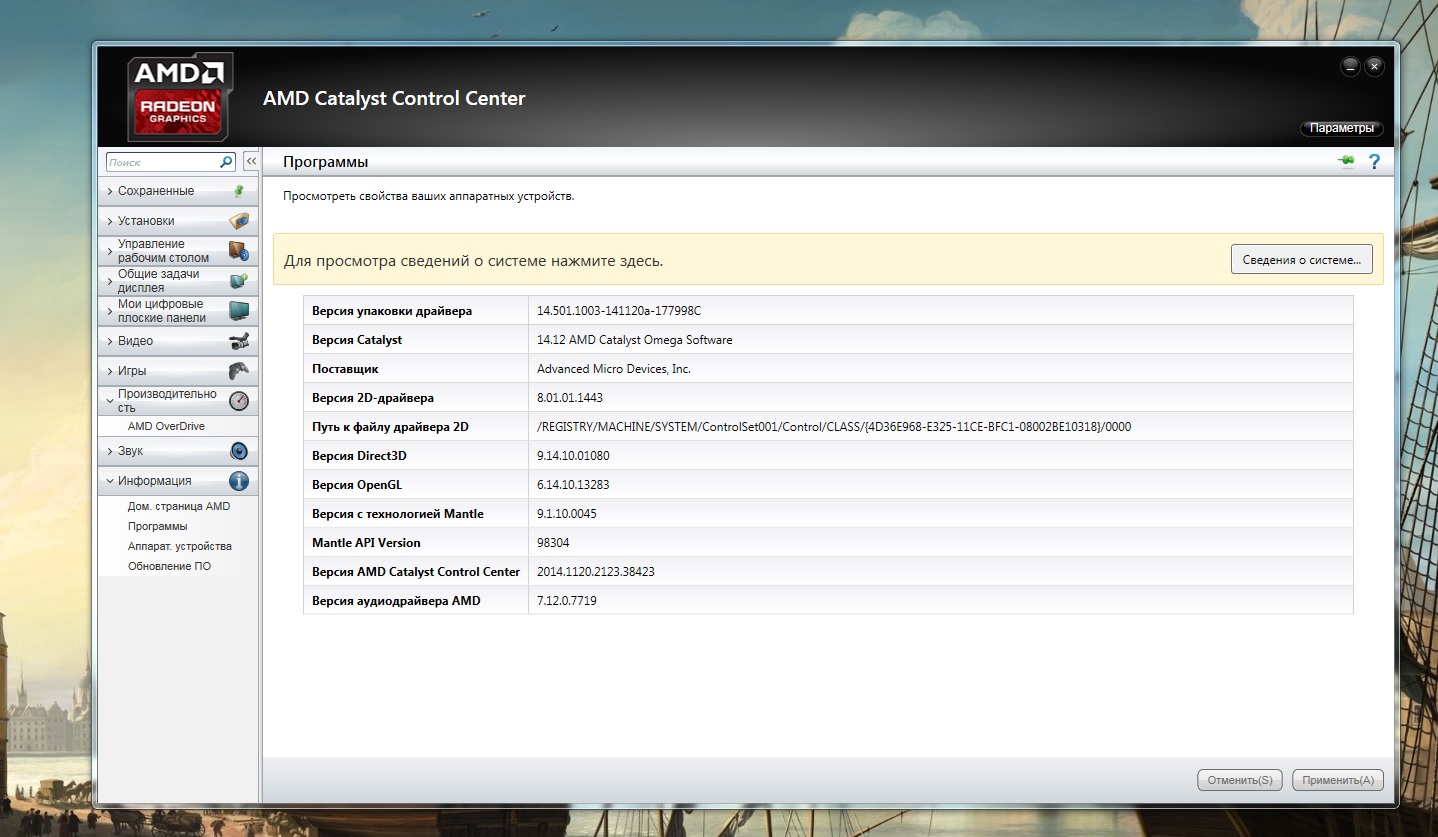Click the Версия упаковки драйвера label
Image resolution: width=1438 pixels, height=837 pixels.
pos(392,311)
